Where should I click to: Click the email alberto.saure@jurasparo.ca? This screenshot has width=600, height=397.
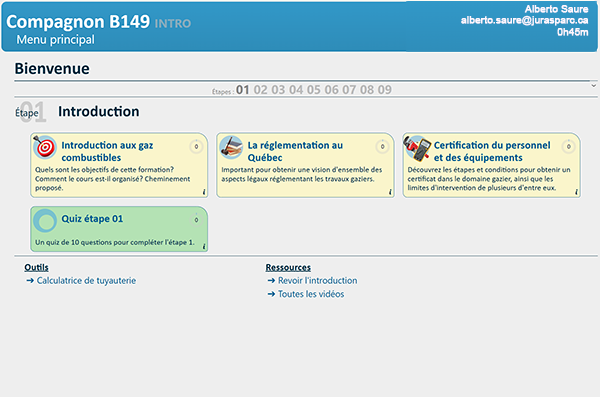click(x=525, y=20)
